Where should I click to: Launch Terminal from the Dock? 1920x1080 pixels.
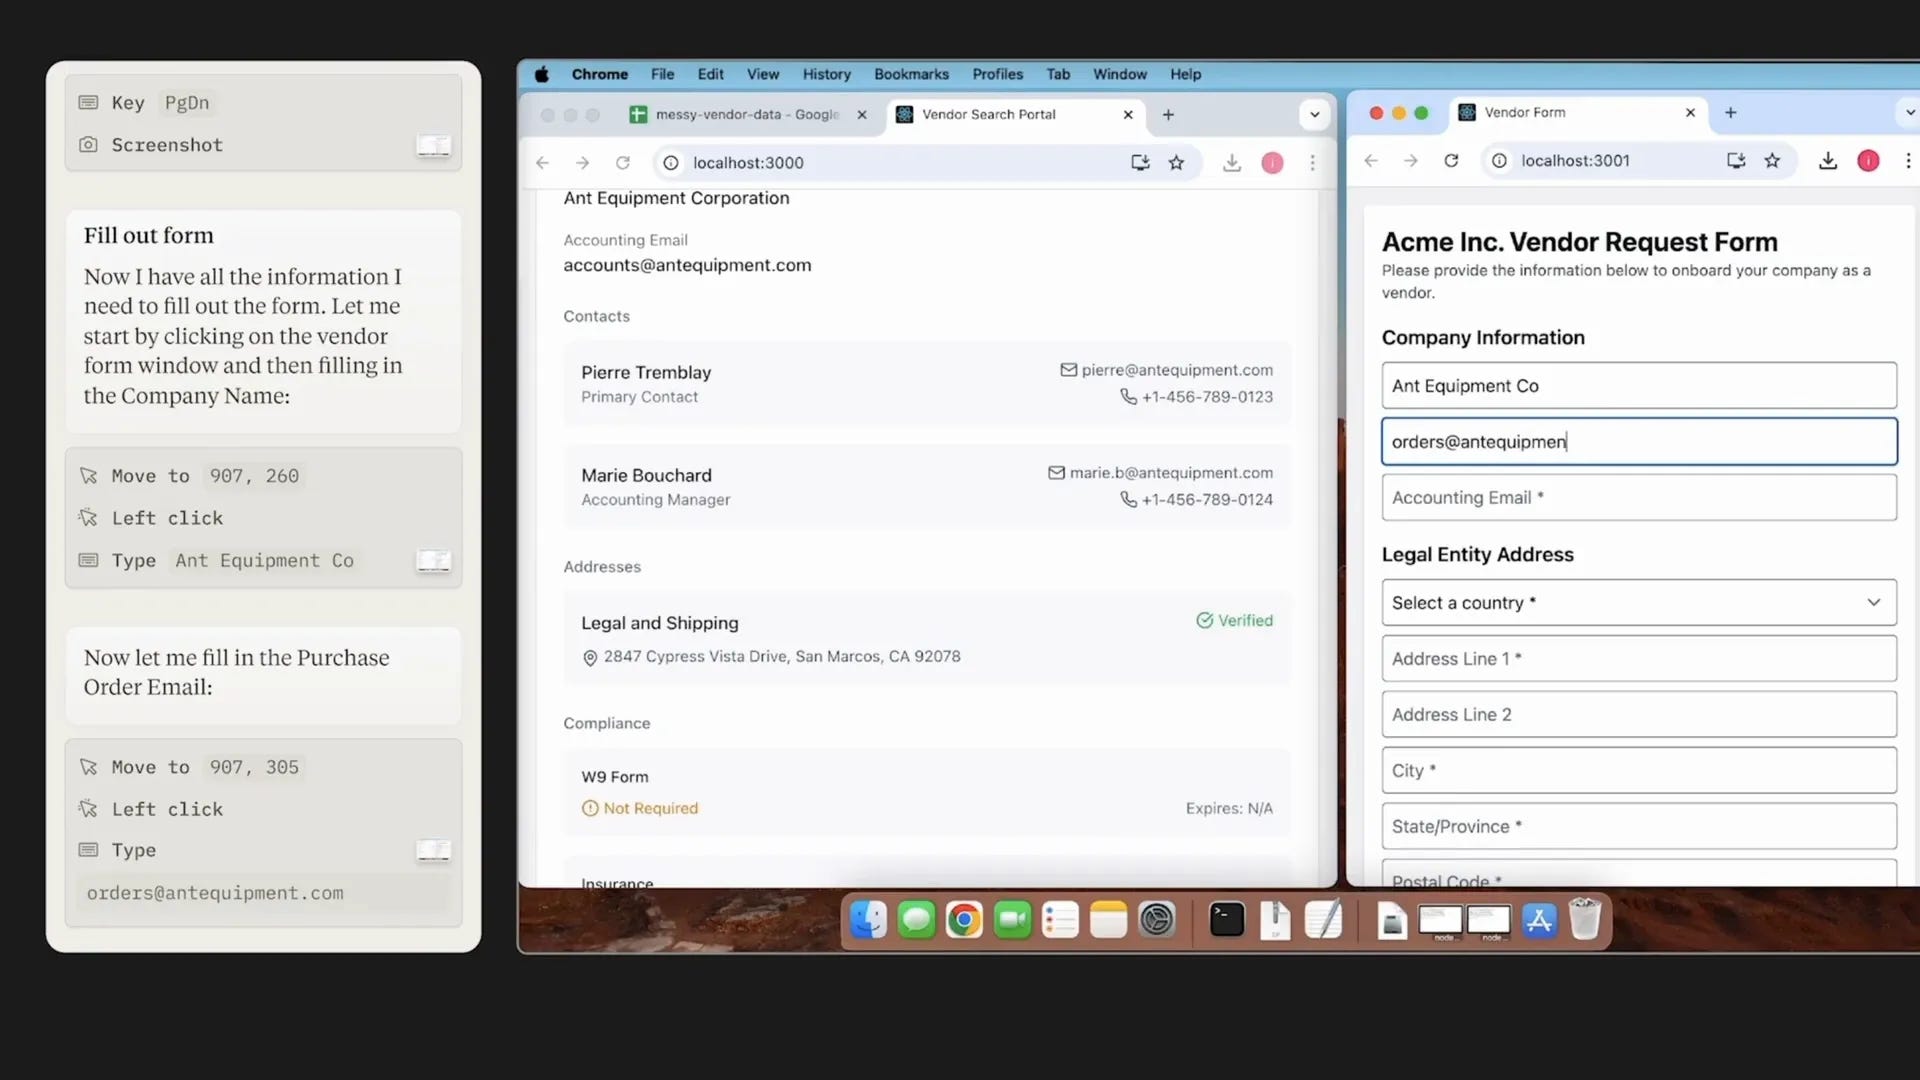(x=1226, y=920)
